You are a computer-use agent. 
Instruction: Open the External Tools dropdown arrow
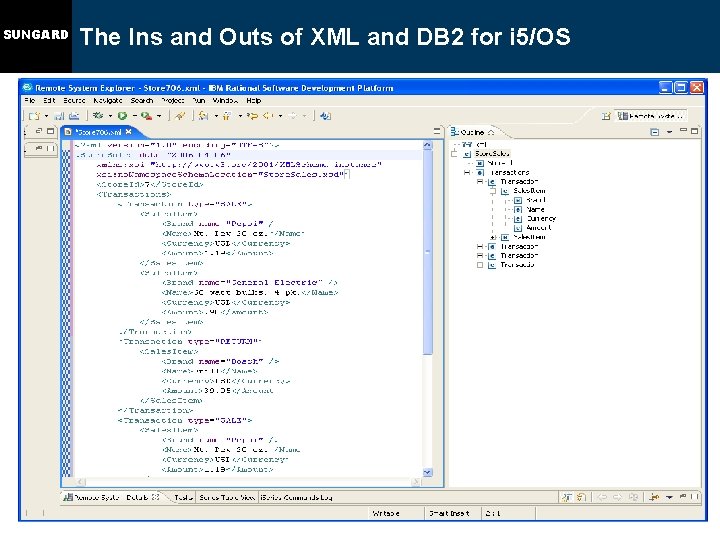click(x=159, y=117)
